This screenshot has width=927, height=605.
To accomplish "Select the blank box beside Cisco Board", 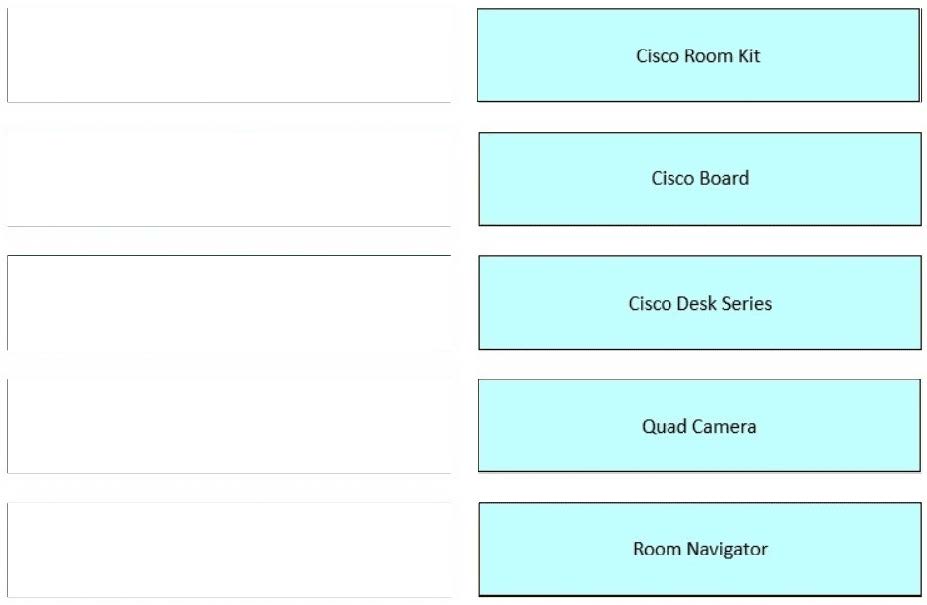I will (x=228, y=179).
